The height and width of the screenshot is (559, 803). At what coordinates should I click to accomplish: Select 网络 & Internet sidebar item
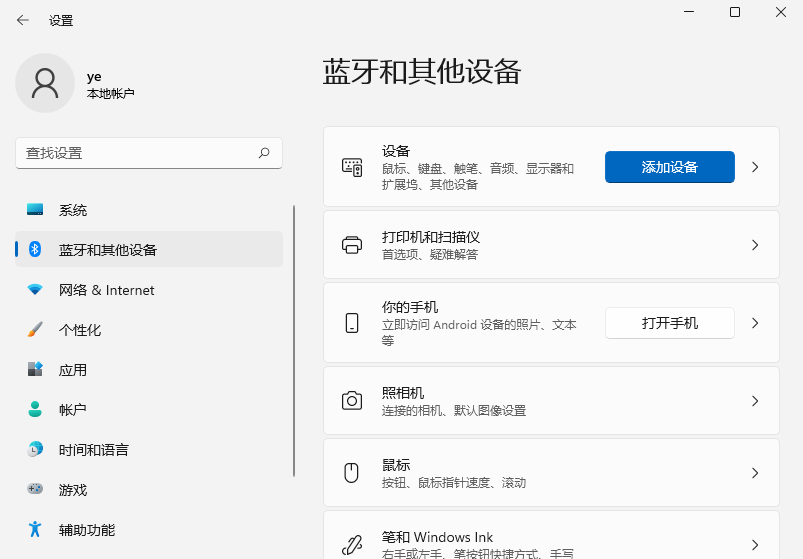tap(106, 290)
